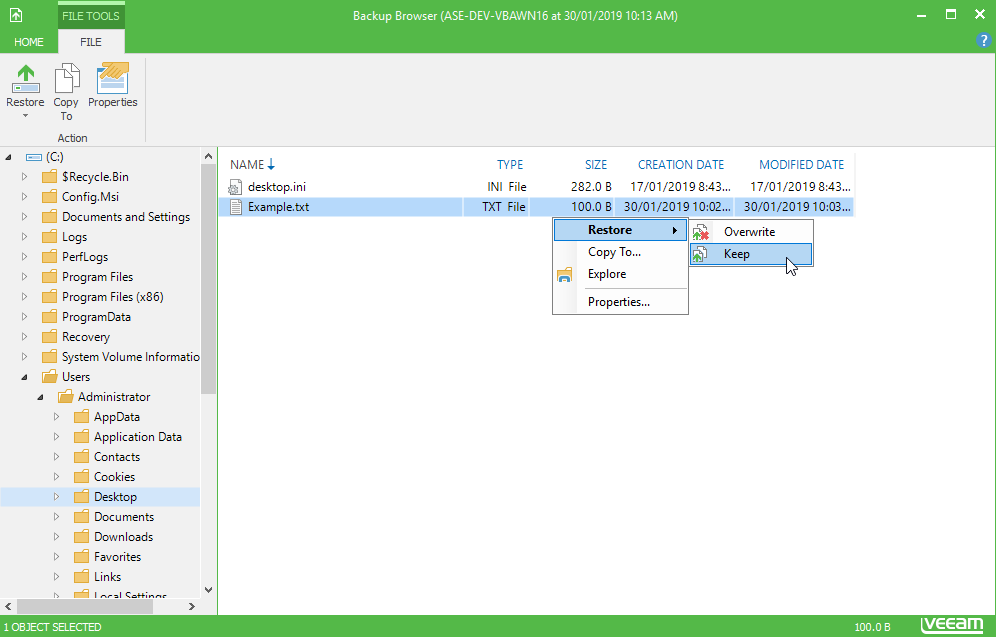Click the tree panel vertical scrollbar down arrow
Viewport: 996px width, 637px height.
click(208, 590)
